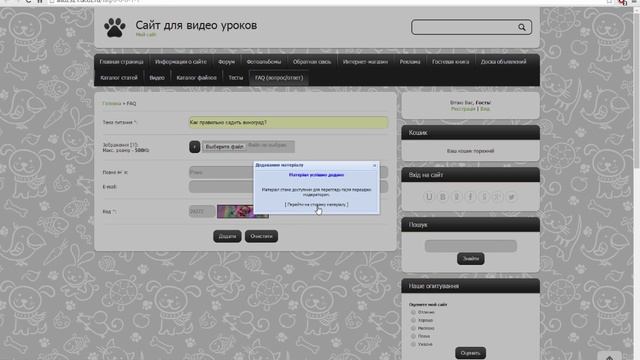The width and height of the screenshot is (640, 360).
Task: Open the Обратная связь menu item
Action: pyautogui.click(x=312, y=62)
